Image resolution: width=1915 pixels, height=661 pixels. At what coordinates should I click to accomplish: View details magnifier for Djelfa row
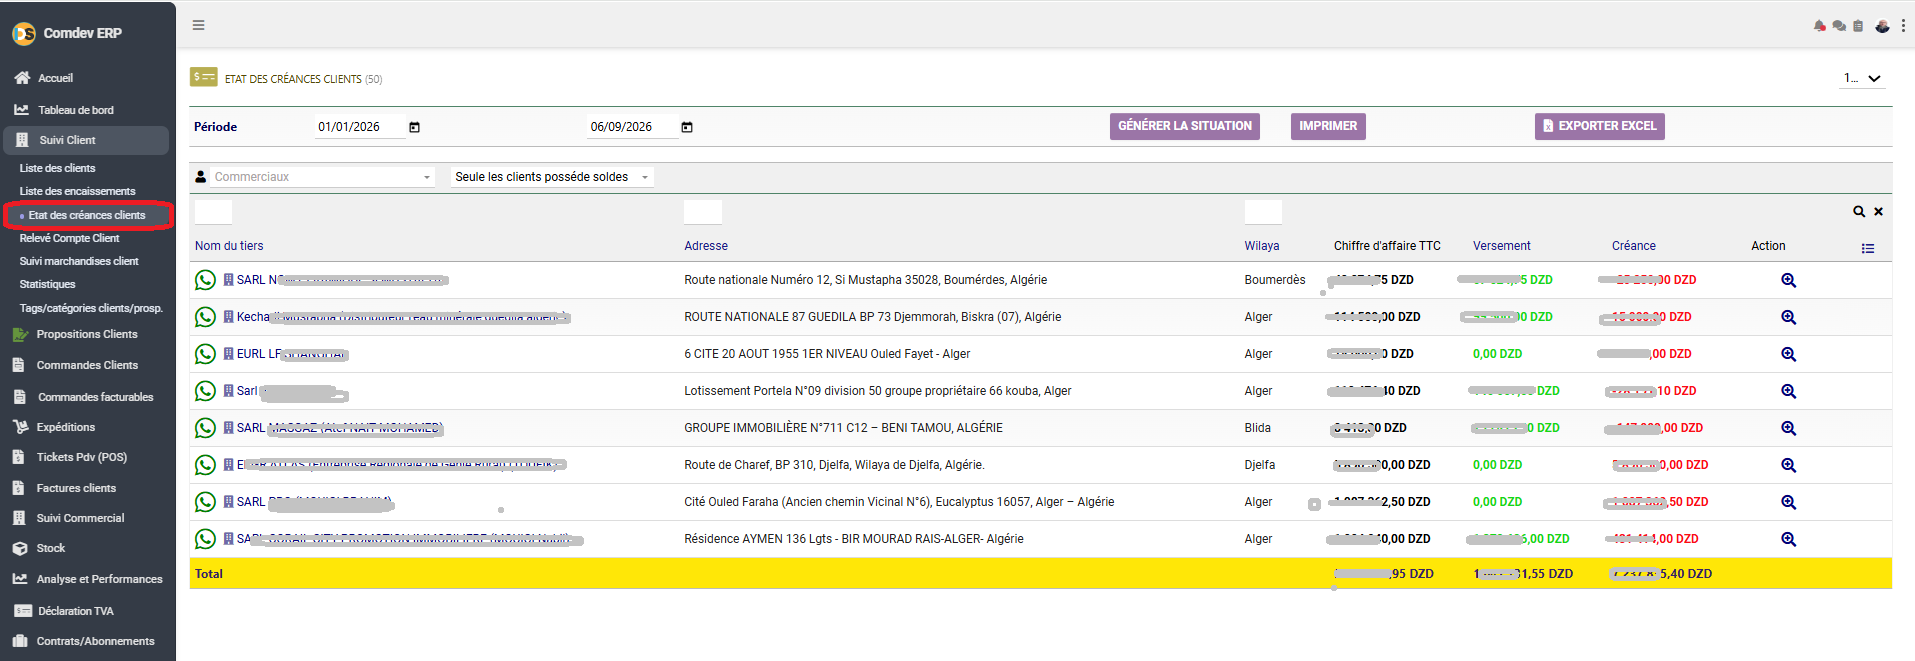(1789, 465)
